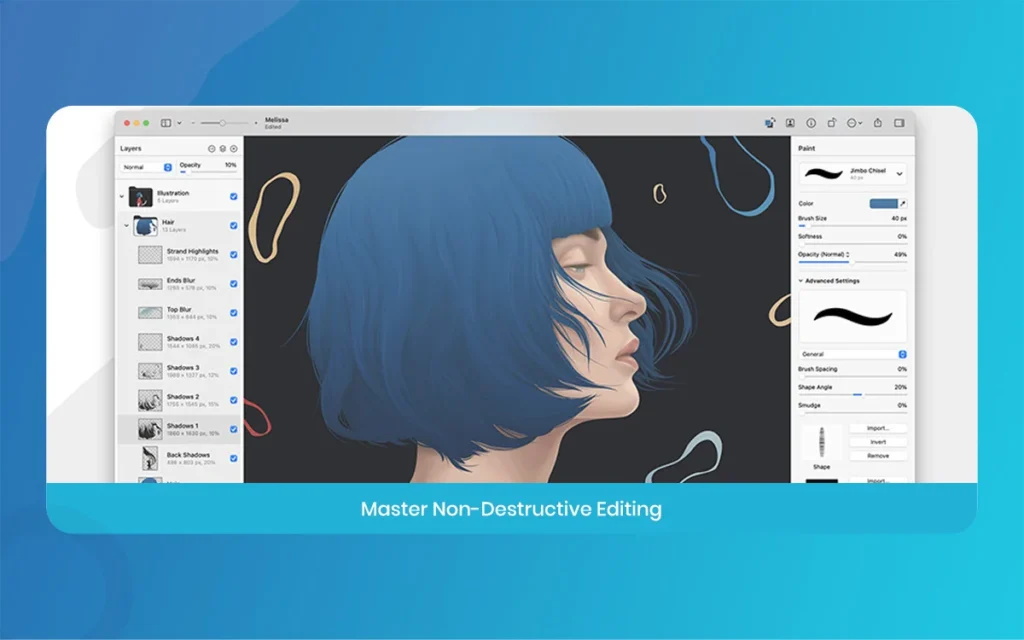Image resolution: width=1024 pixels, height=640 pixels.
Task: Toggle Shadows 3 layer visibility
Action: pos(234,371)
